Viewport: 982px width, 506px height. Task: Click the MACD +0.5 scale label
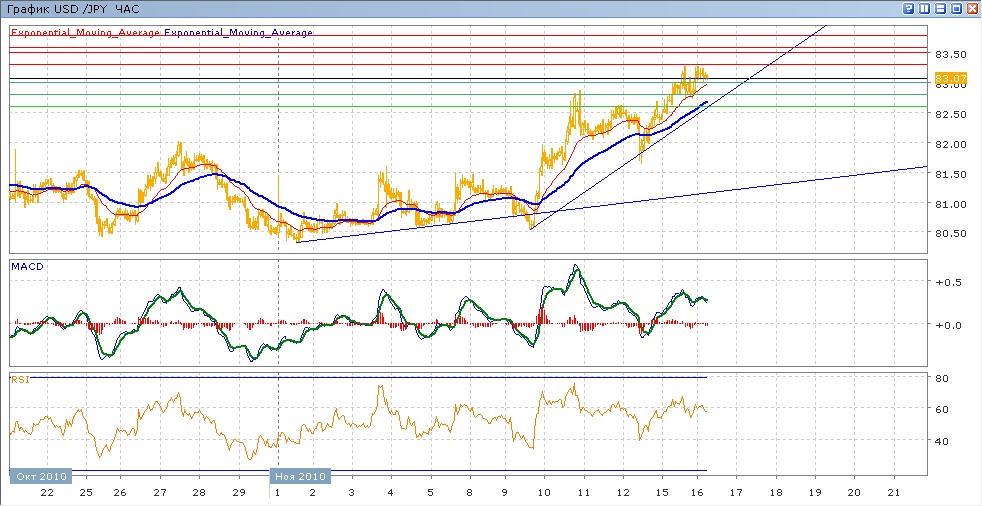(947, 282)
